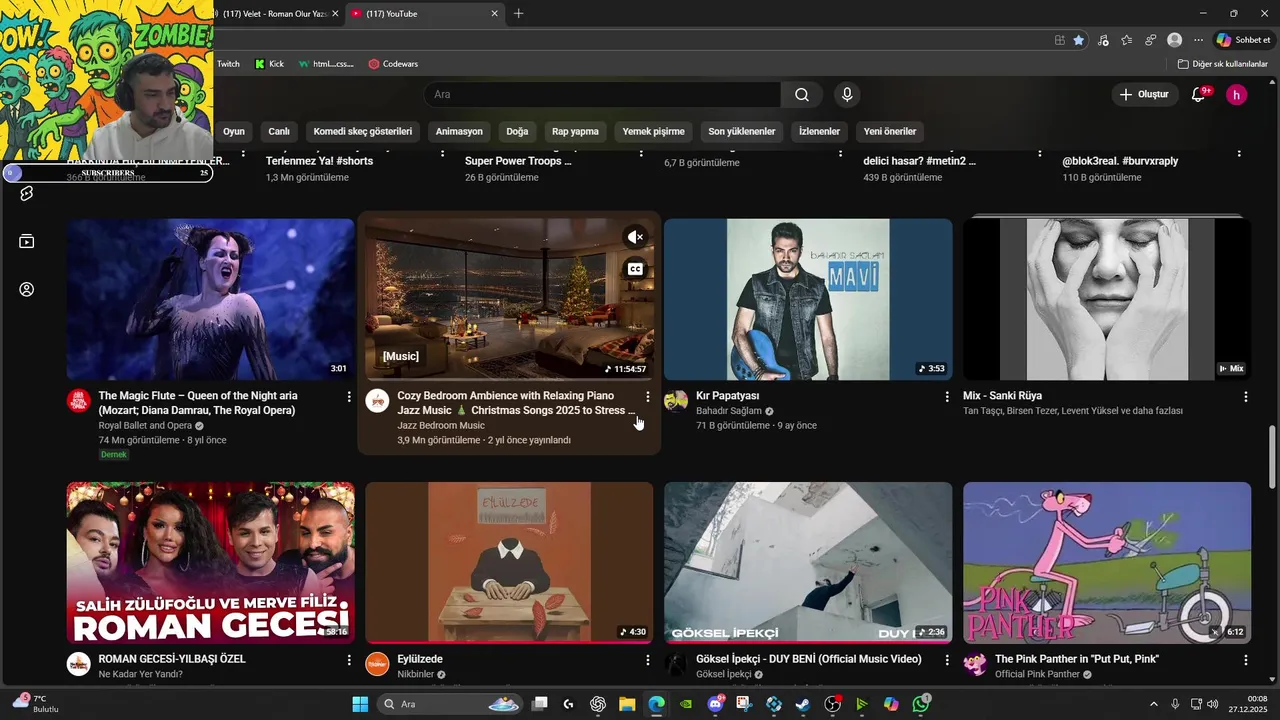Switch to Velet - Roman Olur browser tab
This screenshot has width=1280, height=720.
(x=275, y=14)
